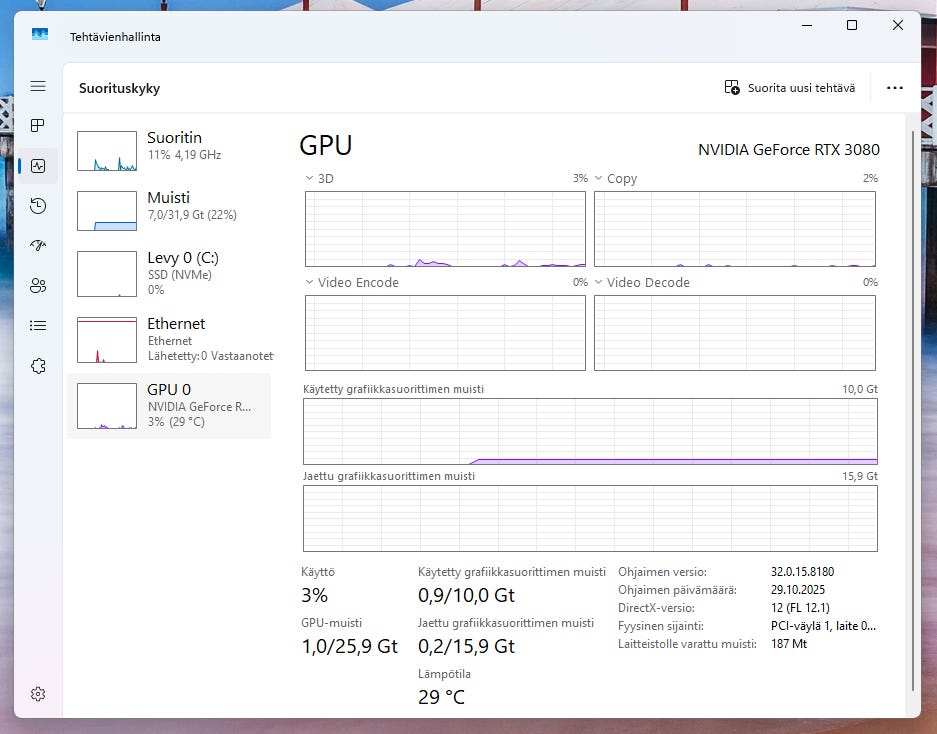Click 'Suorita uusi tehtävä' button
The width and height of the screenshot is (937, 734).
tap(790, 88)
